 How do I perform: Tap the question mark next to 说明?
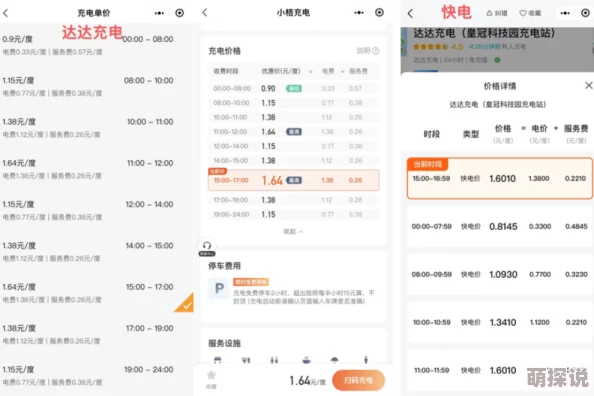coord(375,51)
